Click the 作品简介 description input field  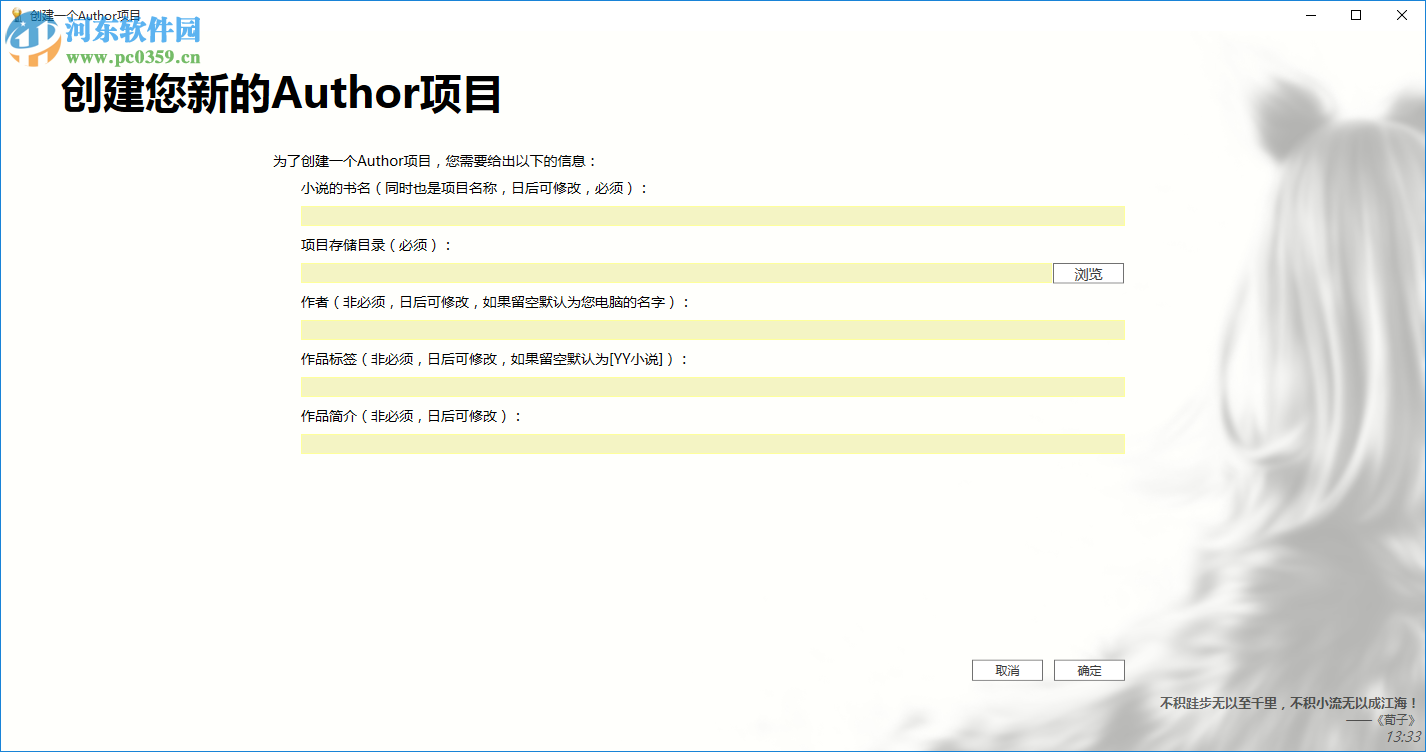[712, 443]
